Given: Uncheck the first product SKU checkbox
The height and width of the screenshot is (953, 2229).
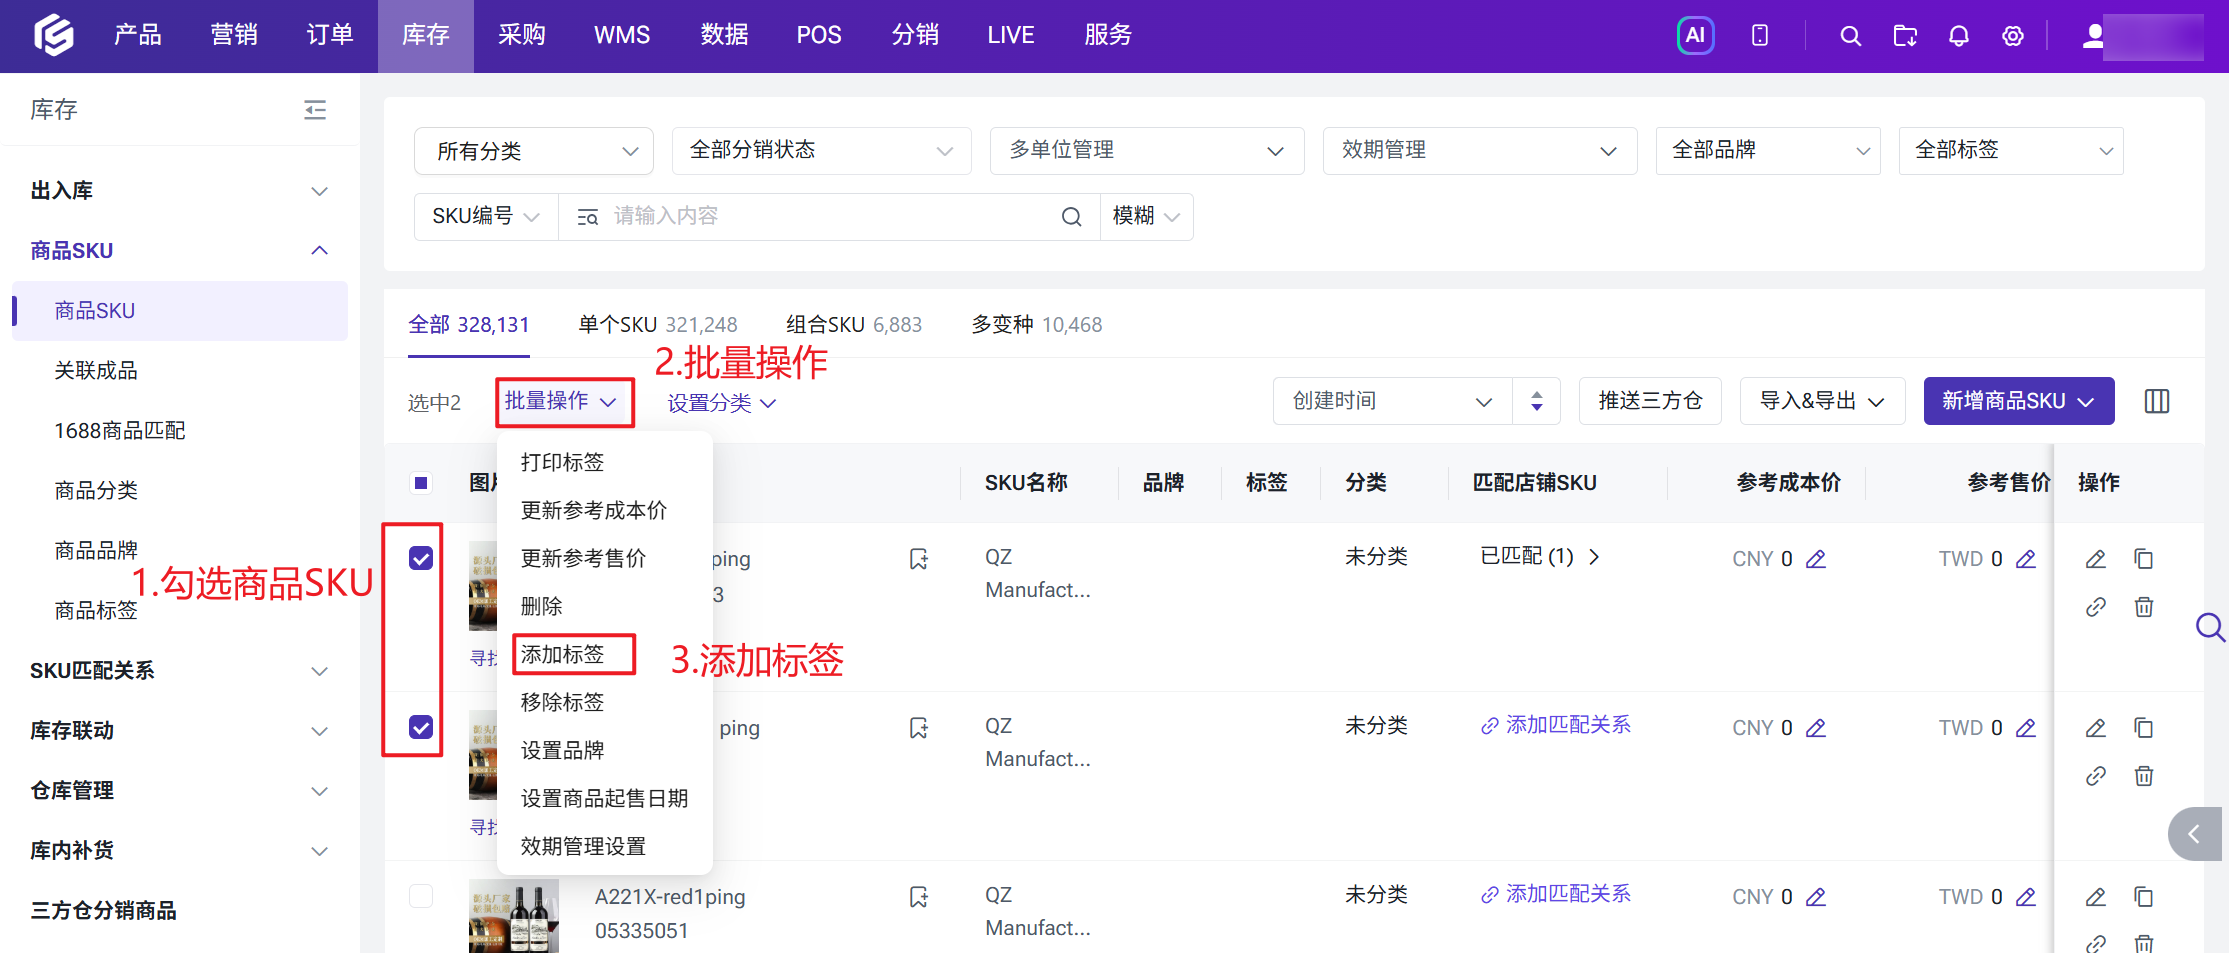Looking at the screenshot, I should click(x=421, y=558).
